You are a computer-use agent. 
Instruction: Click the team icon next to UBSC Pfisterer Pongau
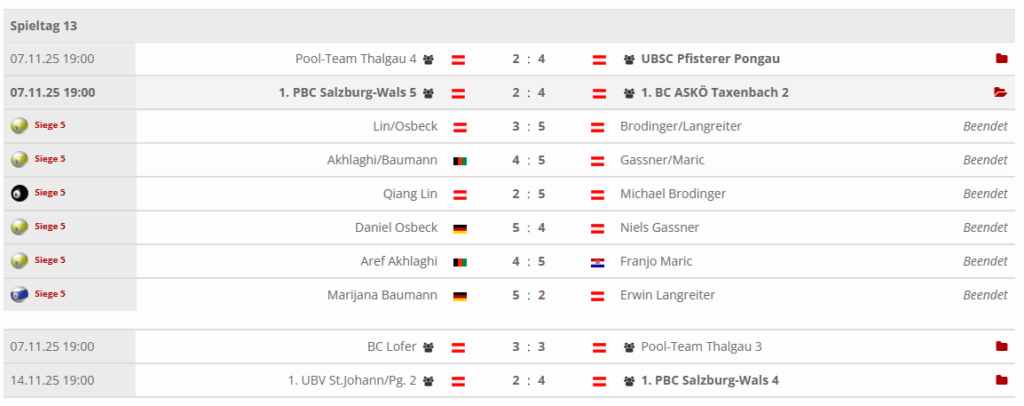point(629,59)
